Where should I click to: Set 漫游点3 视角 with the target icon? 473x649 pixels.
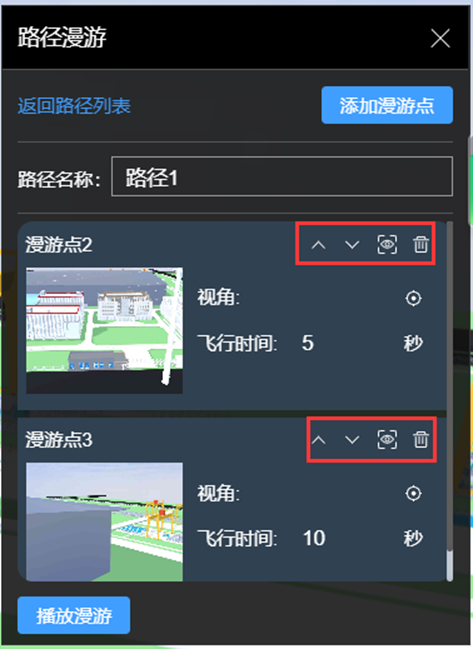[413, 493]
